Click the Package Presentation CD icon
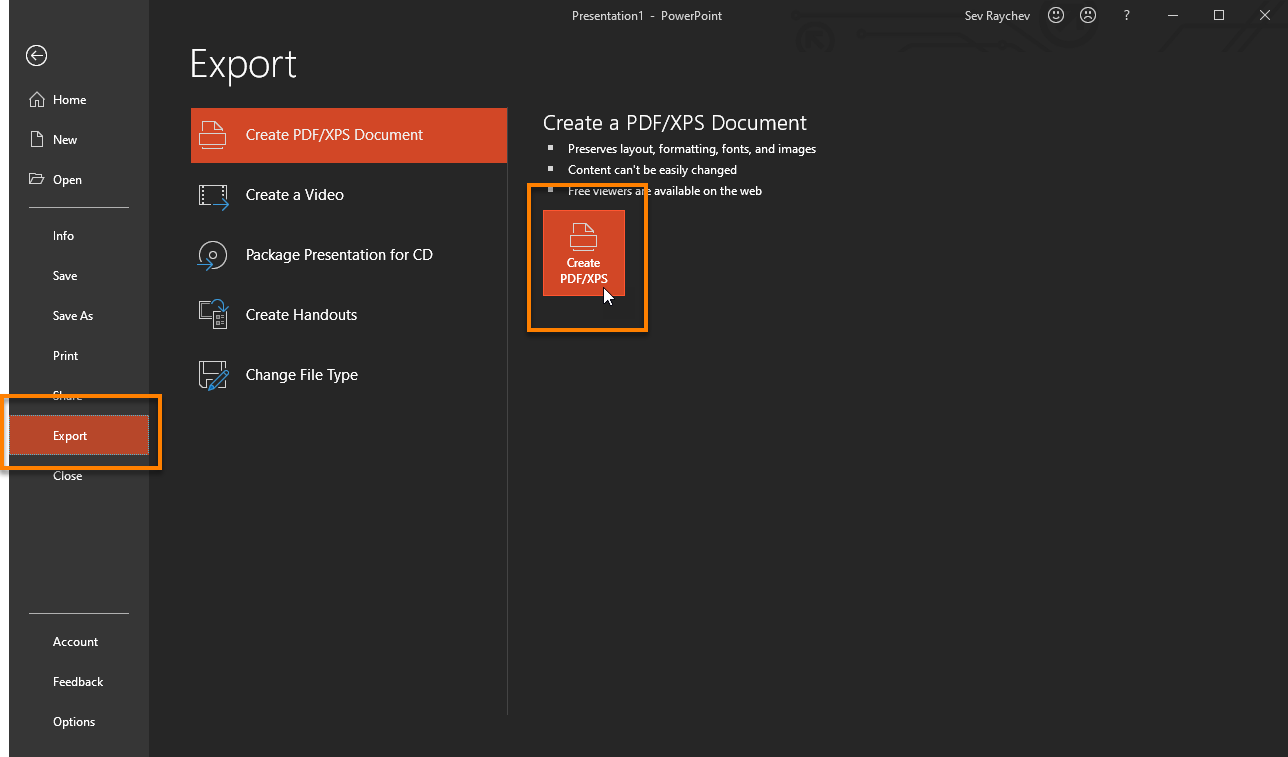The image size is (1288, 757). coord(214,256)
